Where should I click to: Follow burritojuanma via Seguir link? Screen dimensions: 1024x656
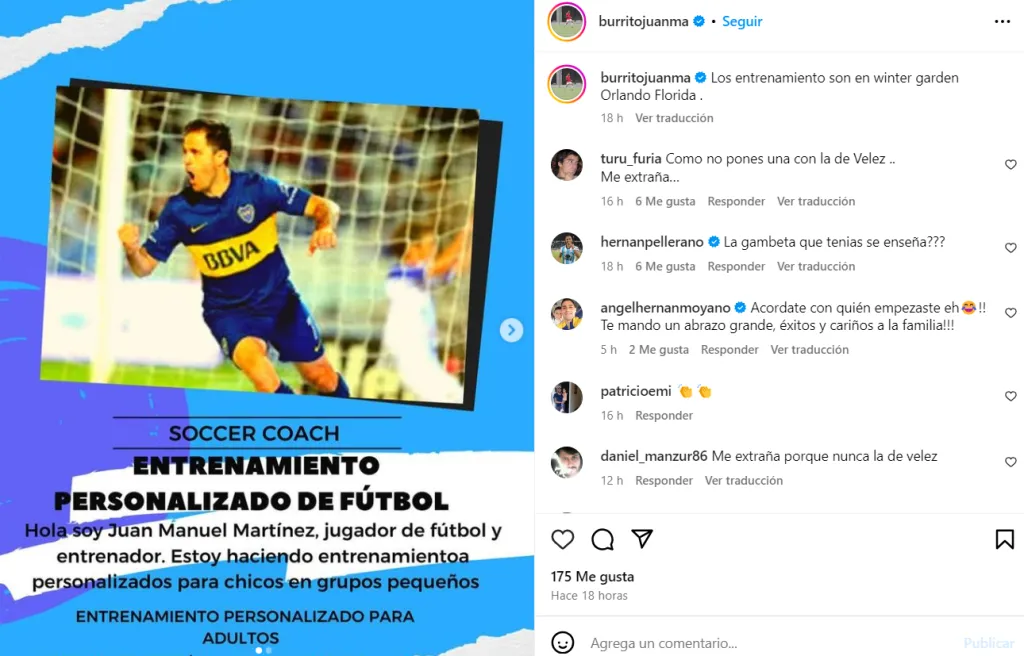click(742, 22)
